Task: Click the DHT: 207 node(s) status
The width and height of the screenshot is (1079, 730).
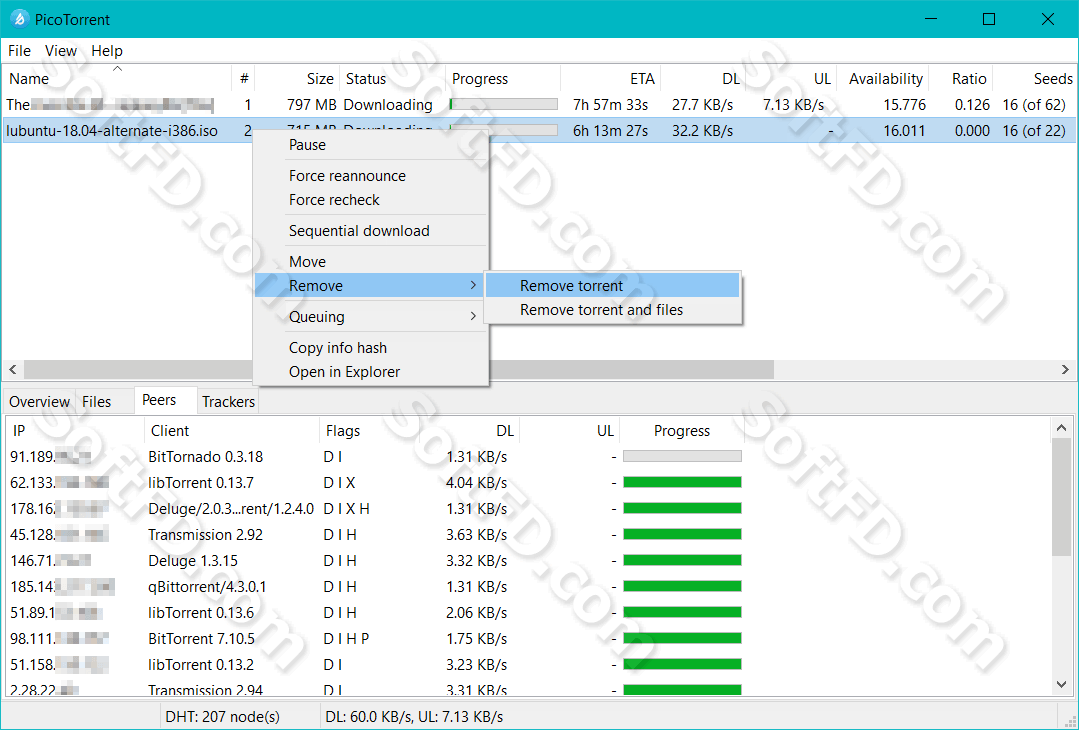Action: pos(222,717)
